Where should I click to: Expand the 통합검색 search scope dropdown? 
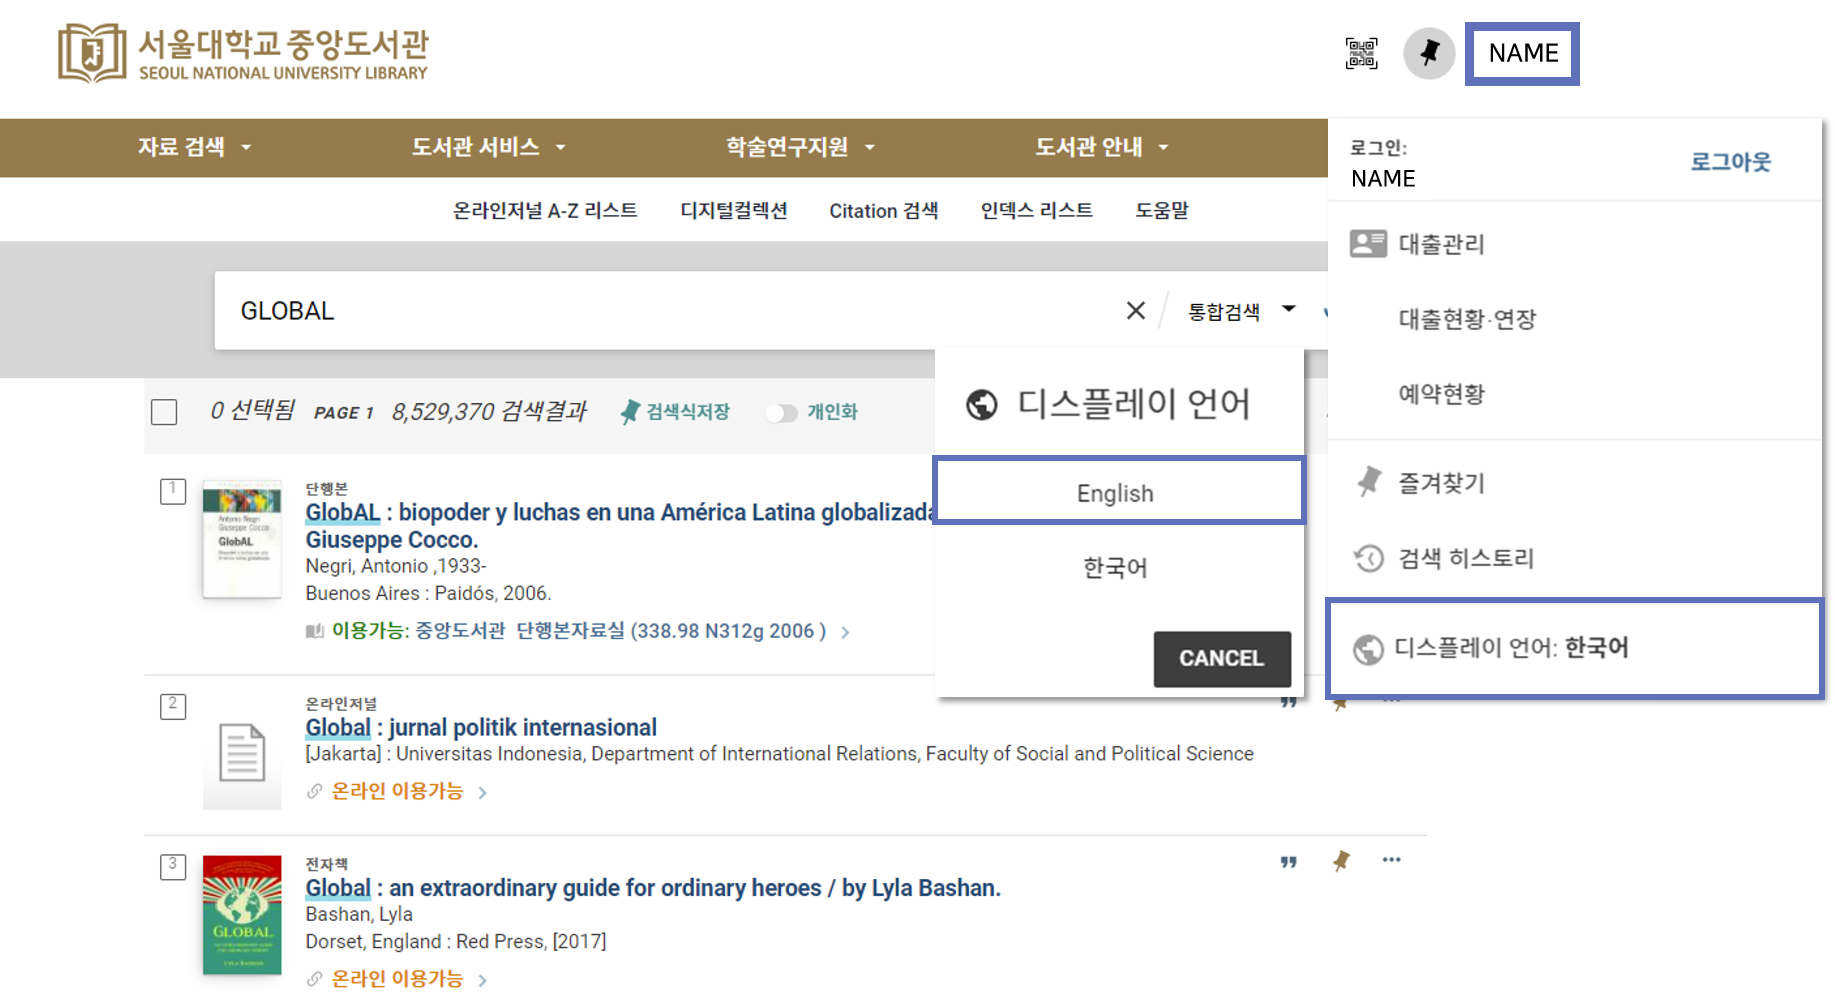tap(1240, 310)
